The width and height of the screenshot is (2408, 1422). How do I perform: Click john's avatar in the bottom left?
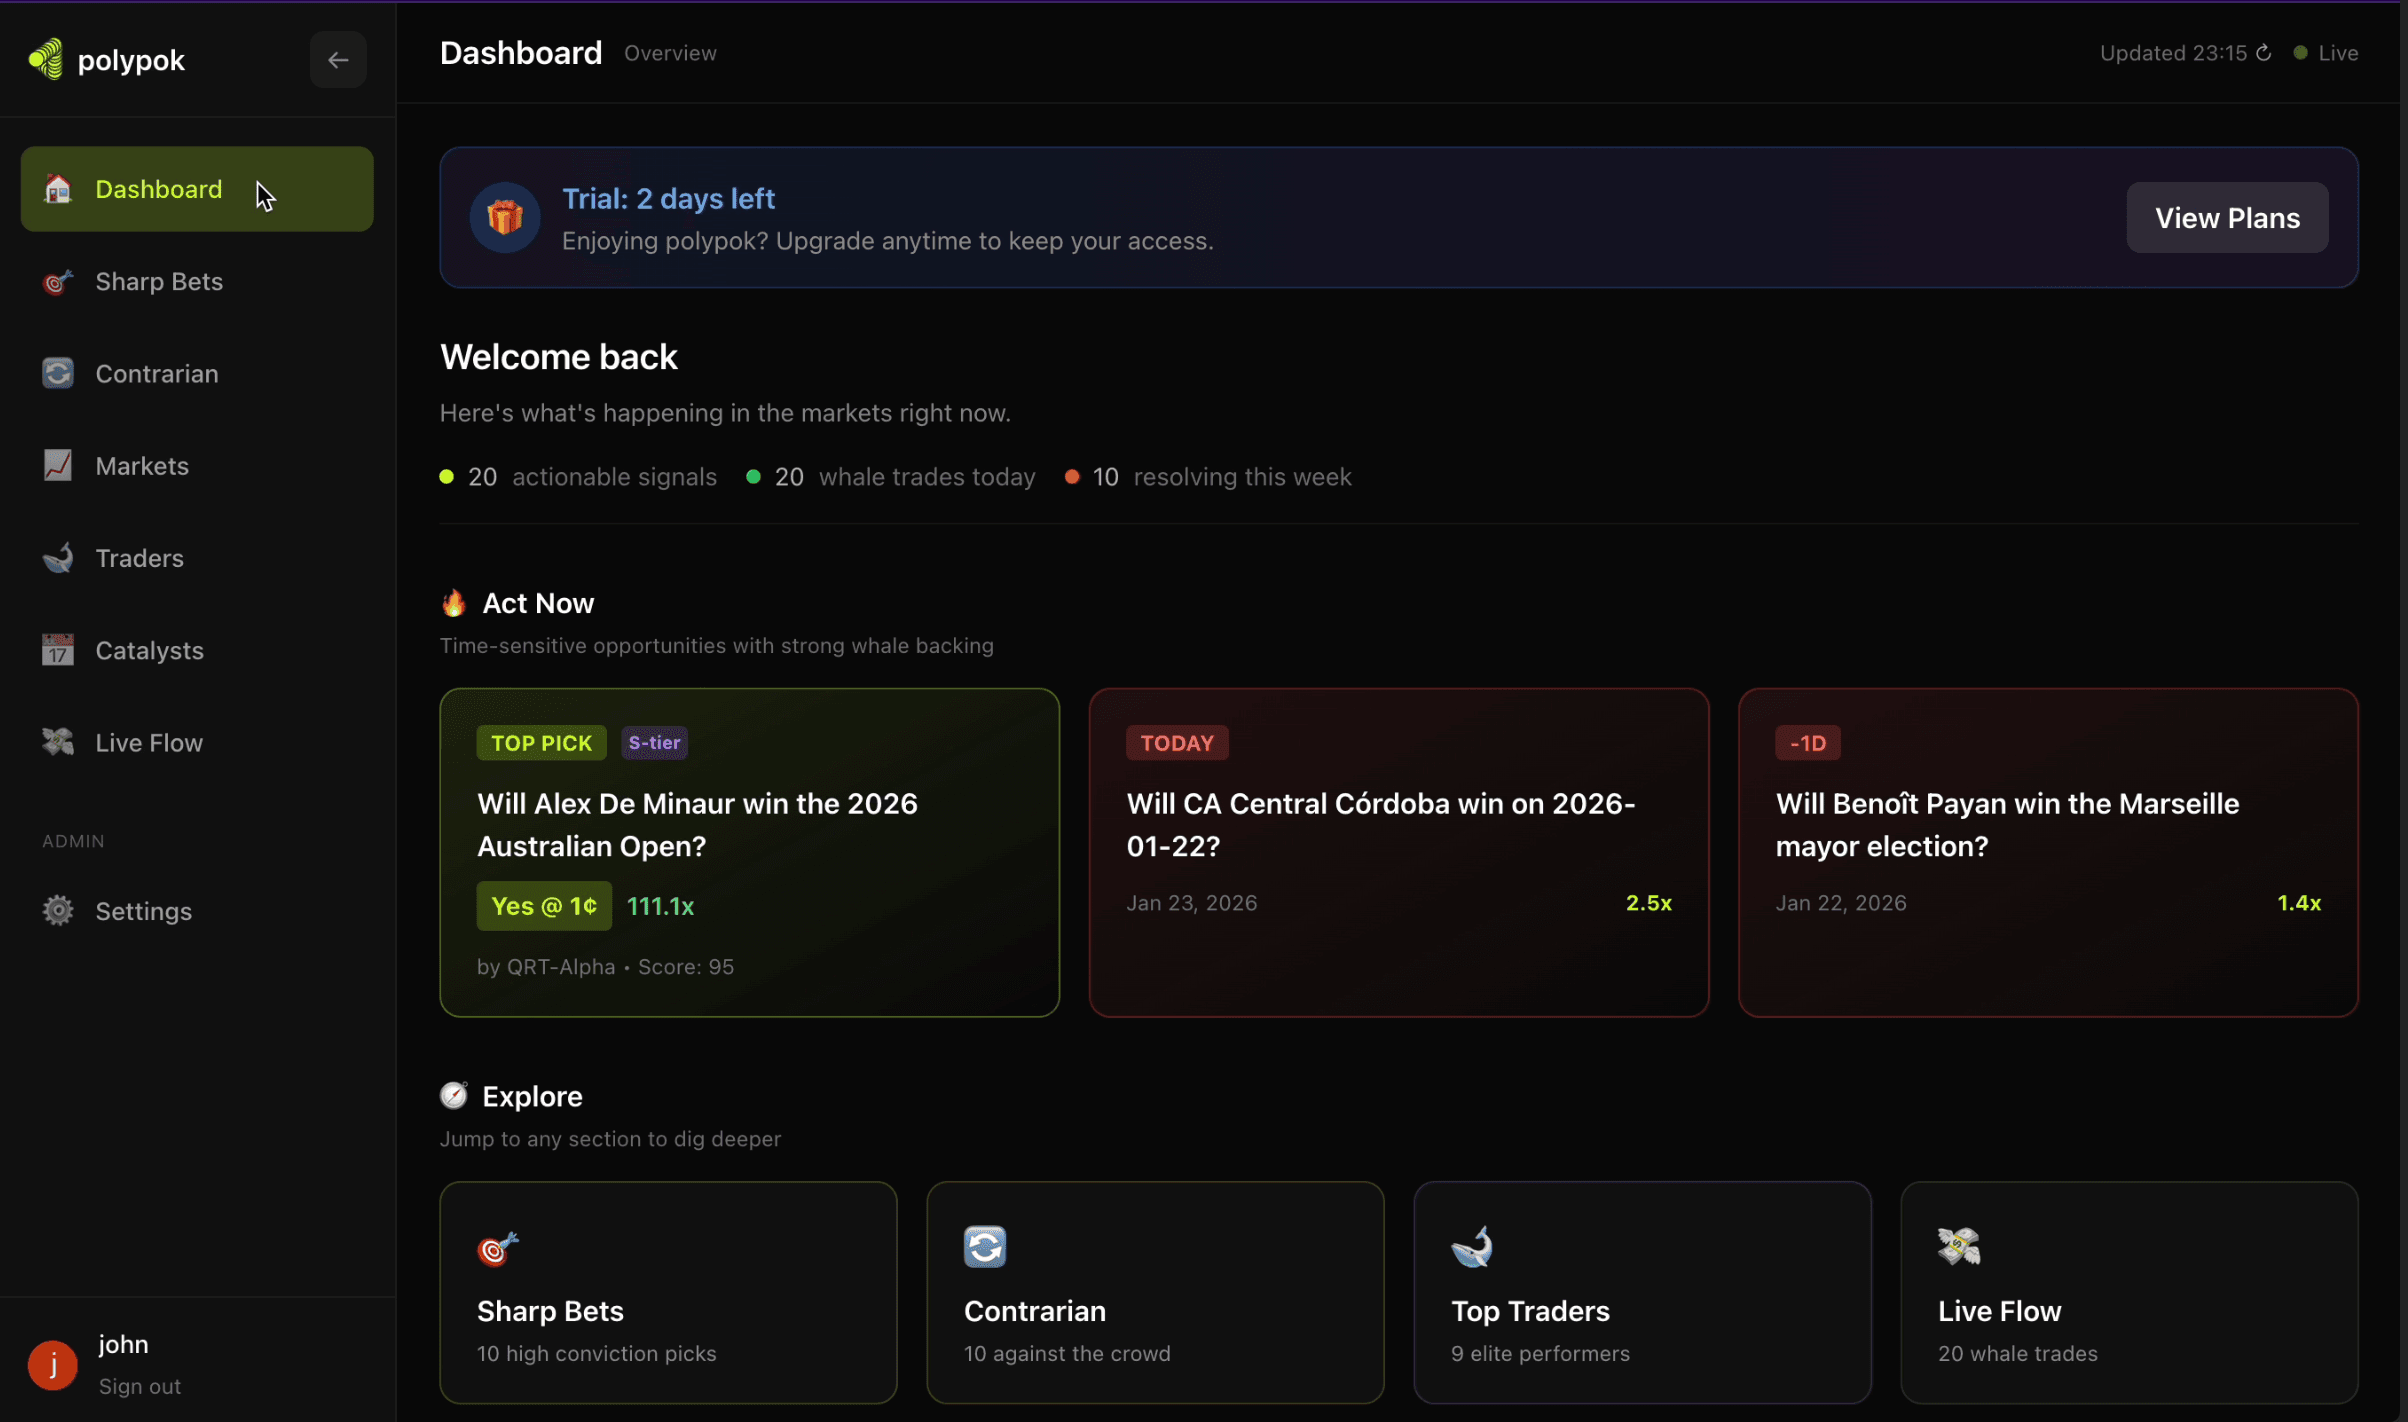coord(52,1364)
